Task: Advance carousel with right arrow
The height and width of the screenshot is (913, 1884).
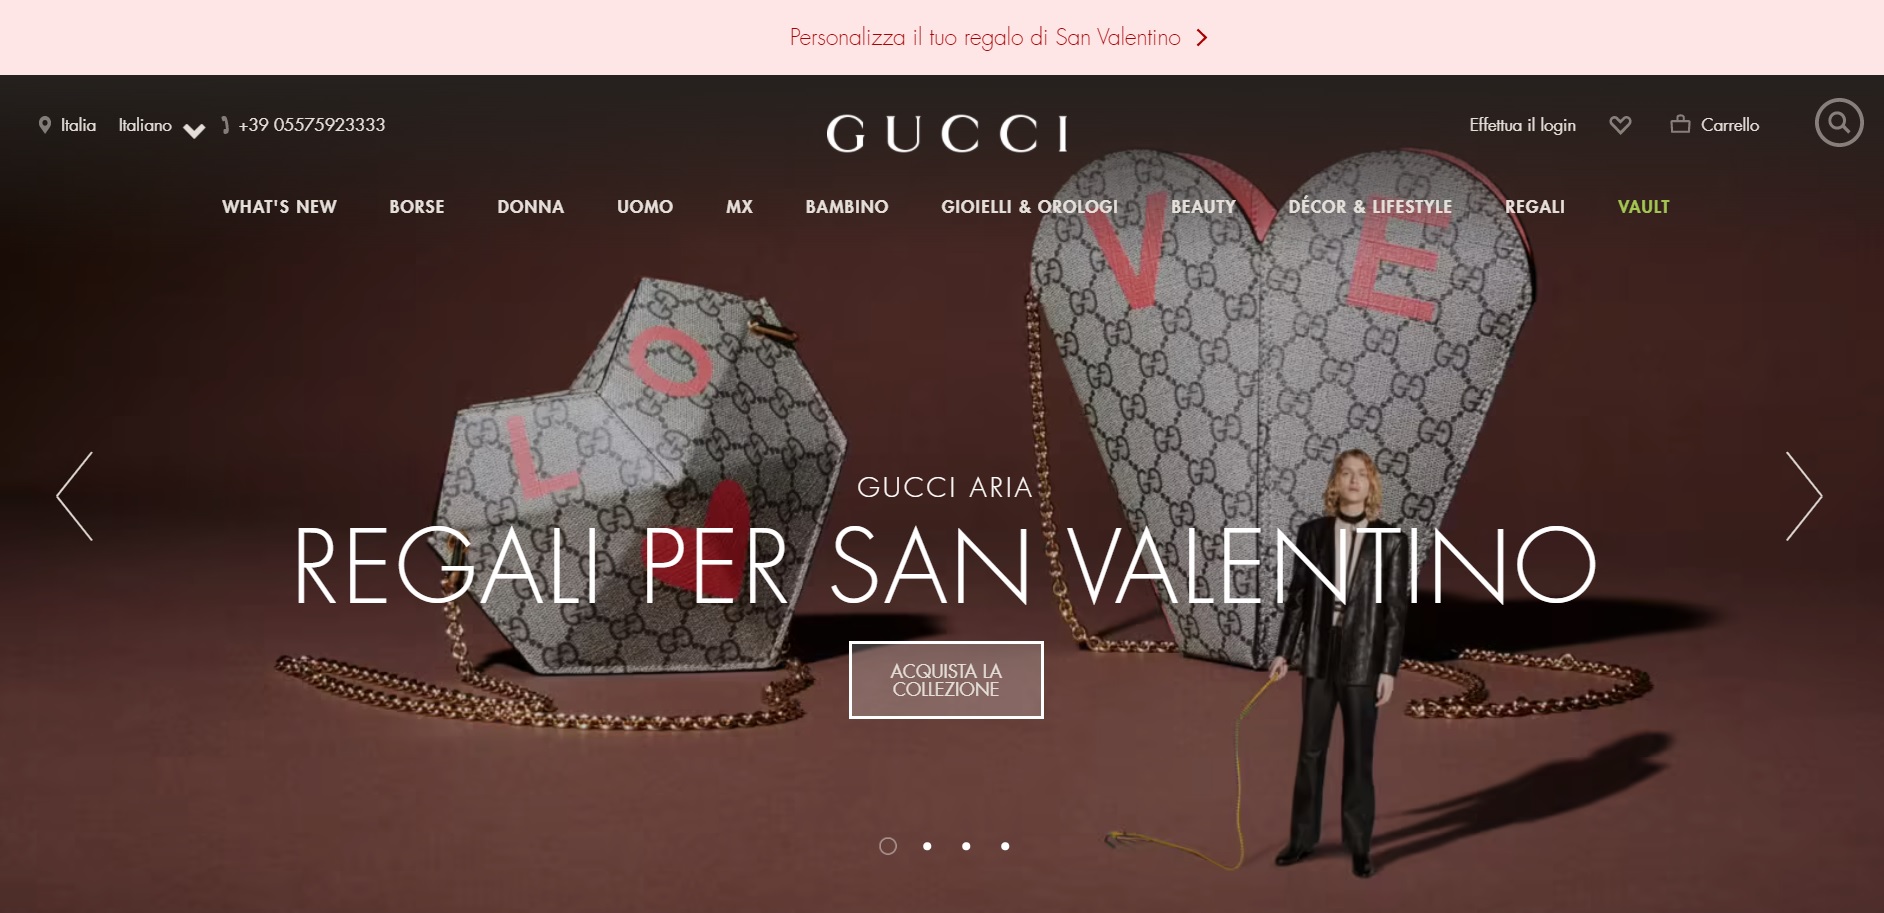Action: [x=1804, y=496]
